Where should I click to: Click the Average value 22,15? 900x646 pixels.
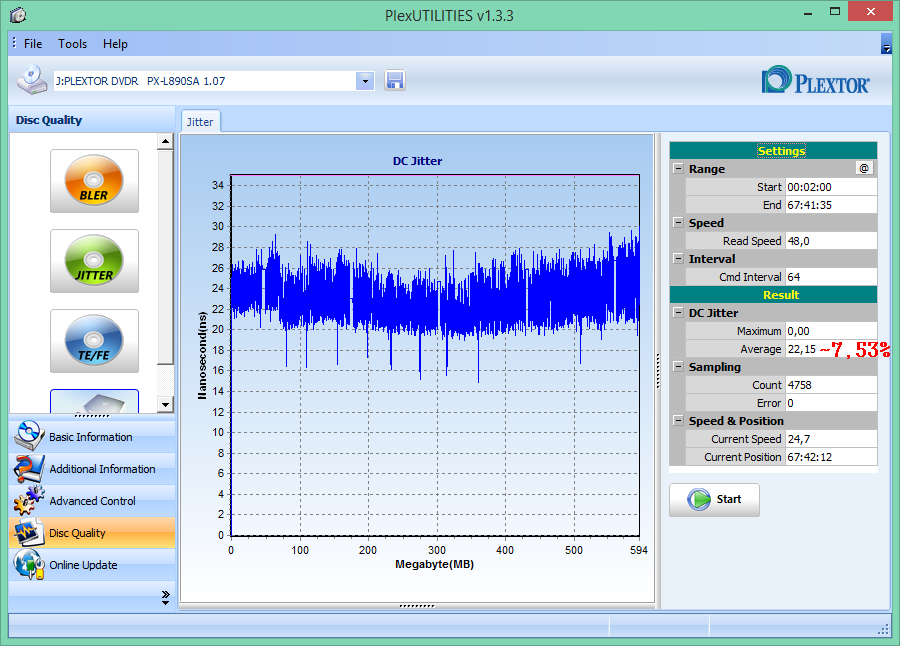click(x=831, y=349)
